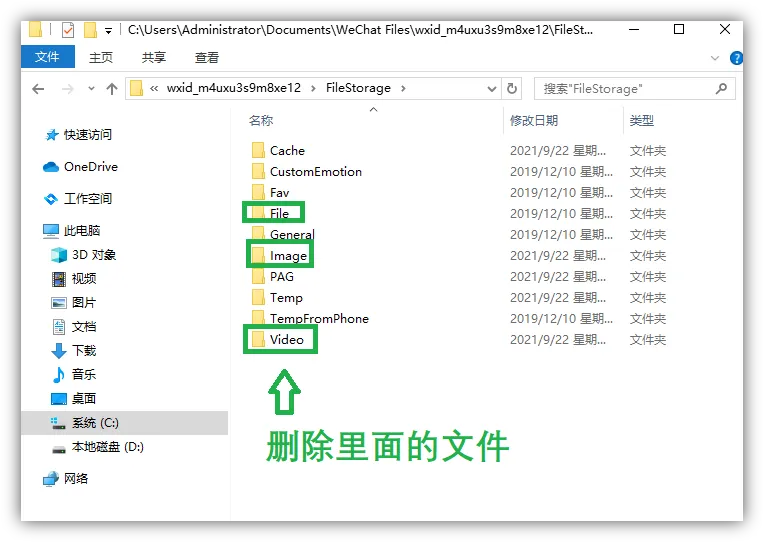Click the Back navigation arrow
This screenshot has width=764, height=542.
38,89
